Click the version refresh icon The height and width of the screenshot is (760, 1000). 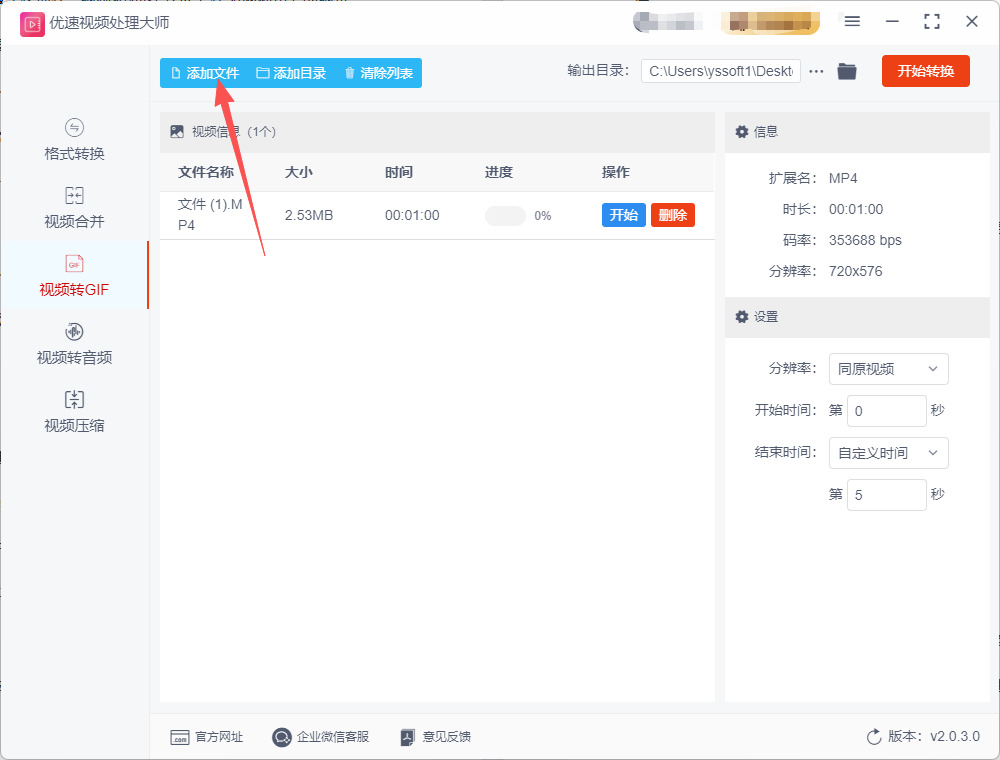click(874, 737)
